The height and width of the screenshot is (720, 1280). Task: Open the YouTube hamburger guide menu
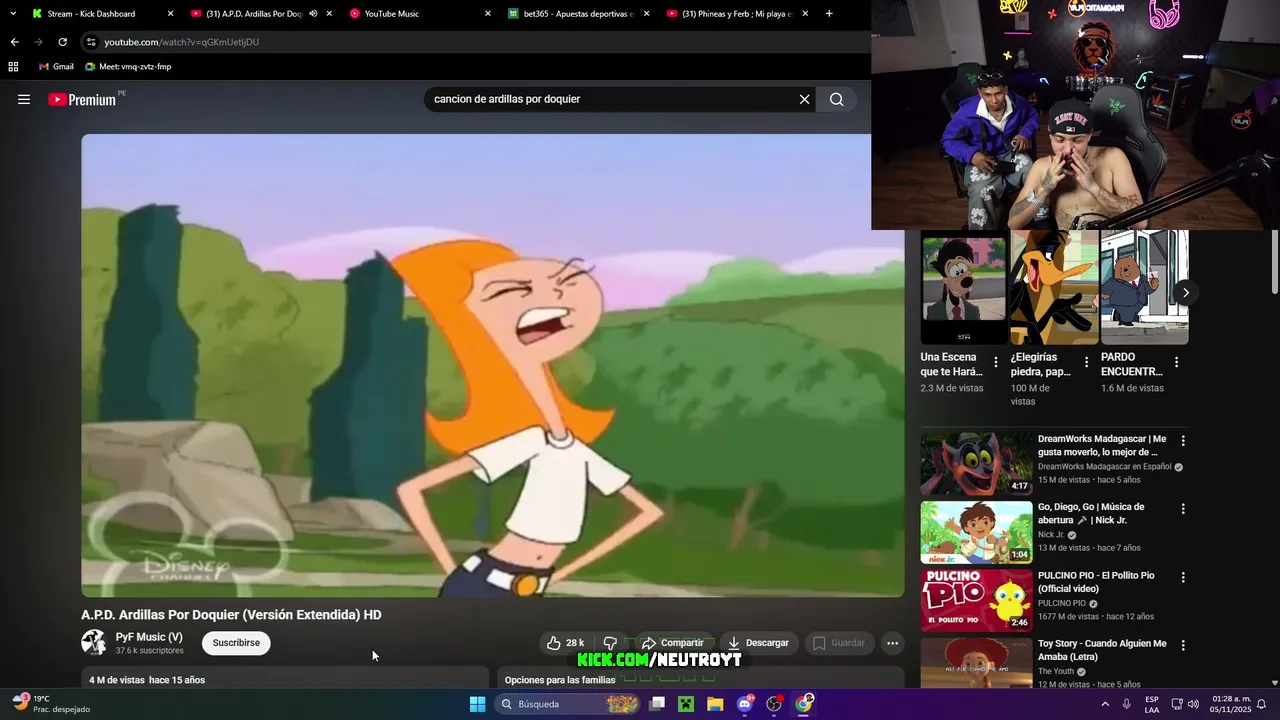coord(24,99)
